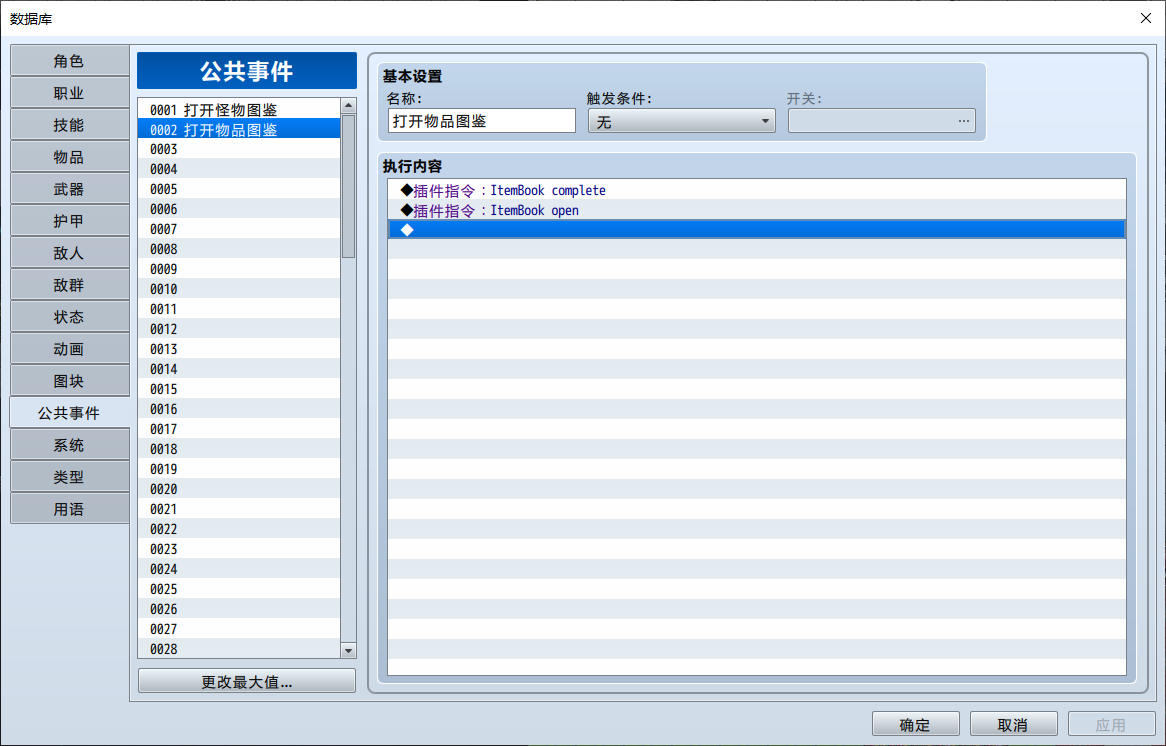This screenshot has height=746, width=1166.
Task: Select the 物品 tab
Action: pyautogui.click(x=69, y=157)
